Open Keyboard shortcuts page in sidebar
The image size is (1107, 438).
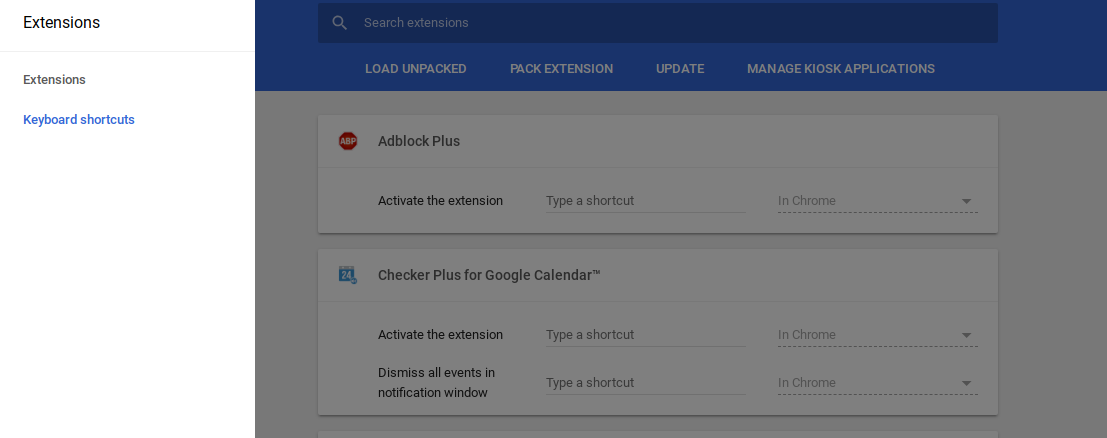point(79,120)
